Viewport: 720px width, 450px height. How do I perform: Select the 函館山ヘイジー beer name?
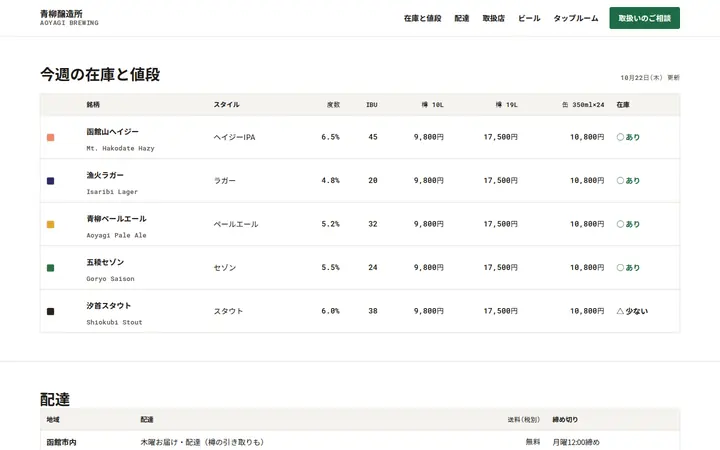click(x=112, y=132)
